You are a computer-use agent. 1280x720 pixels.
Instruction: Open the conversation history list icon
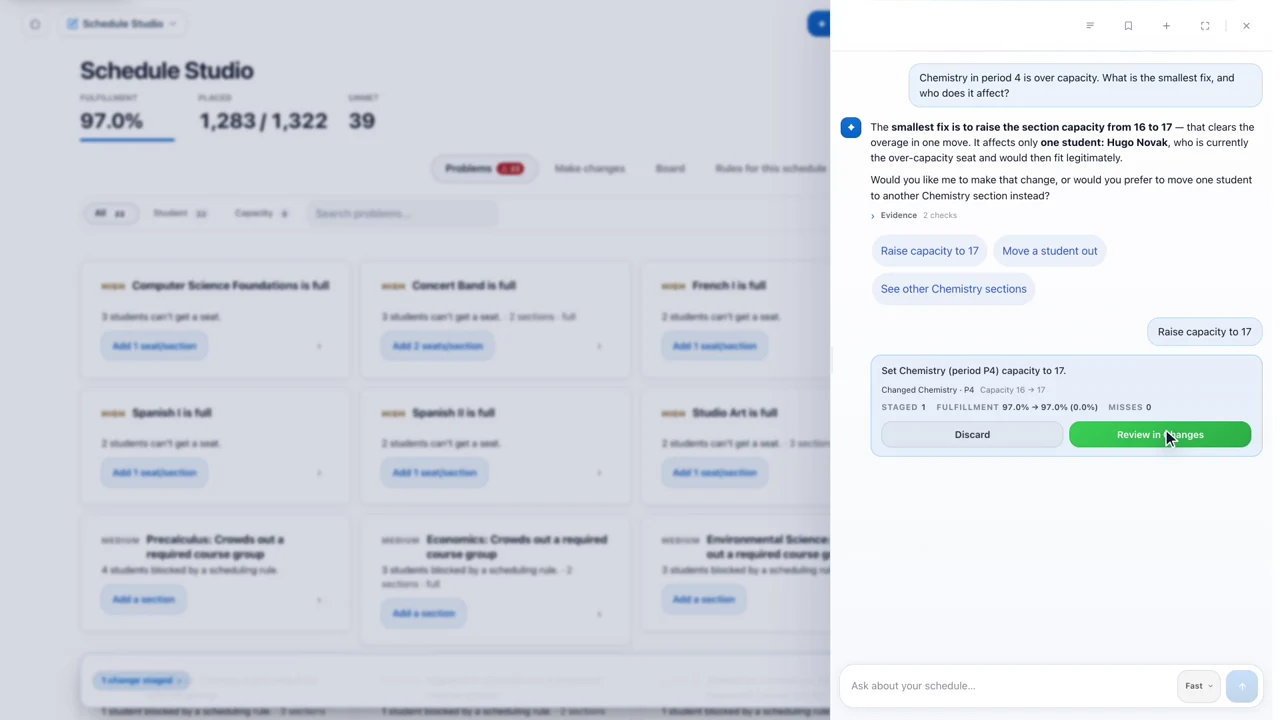click(x=1090, y=26)
